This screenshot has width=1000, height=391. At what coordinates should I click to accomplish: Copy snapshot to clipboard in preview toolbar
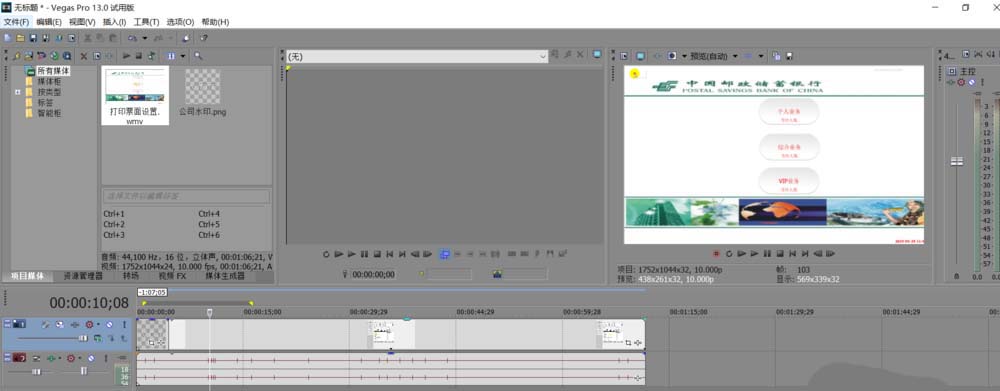(x=776, y=57)
